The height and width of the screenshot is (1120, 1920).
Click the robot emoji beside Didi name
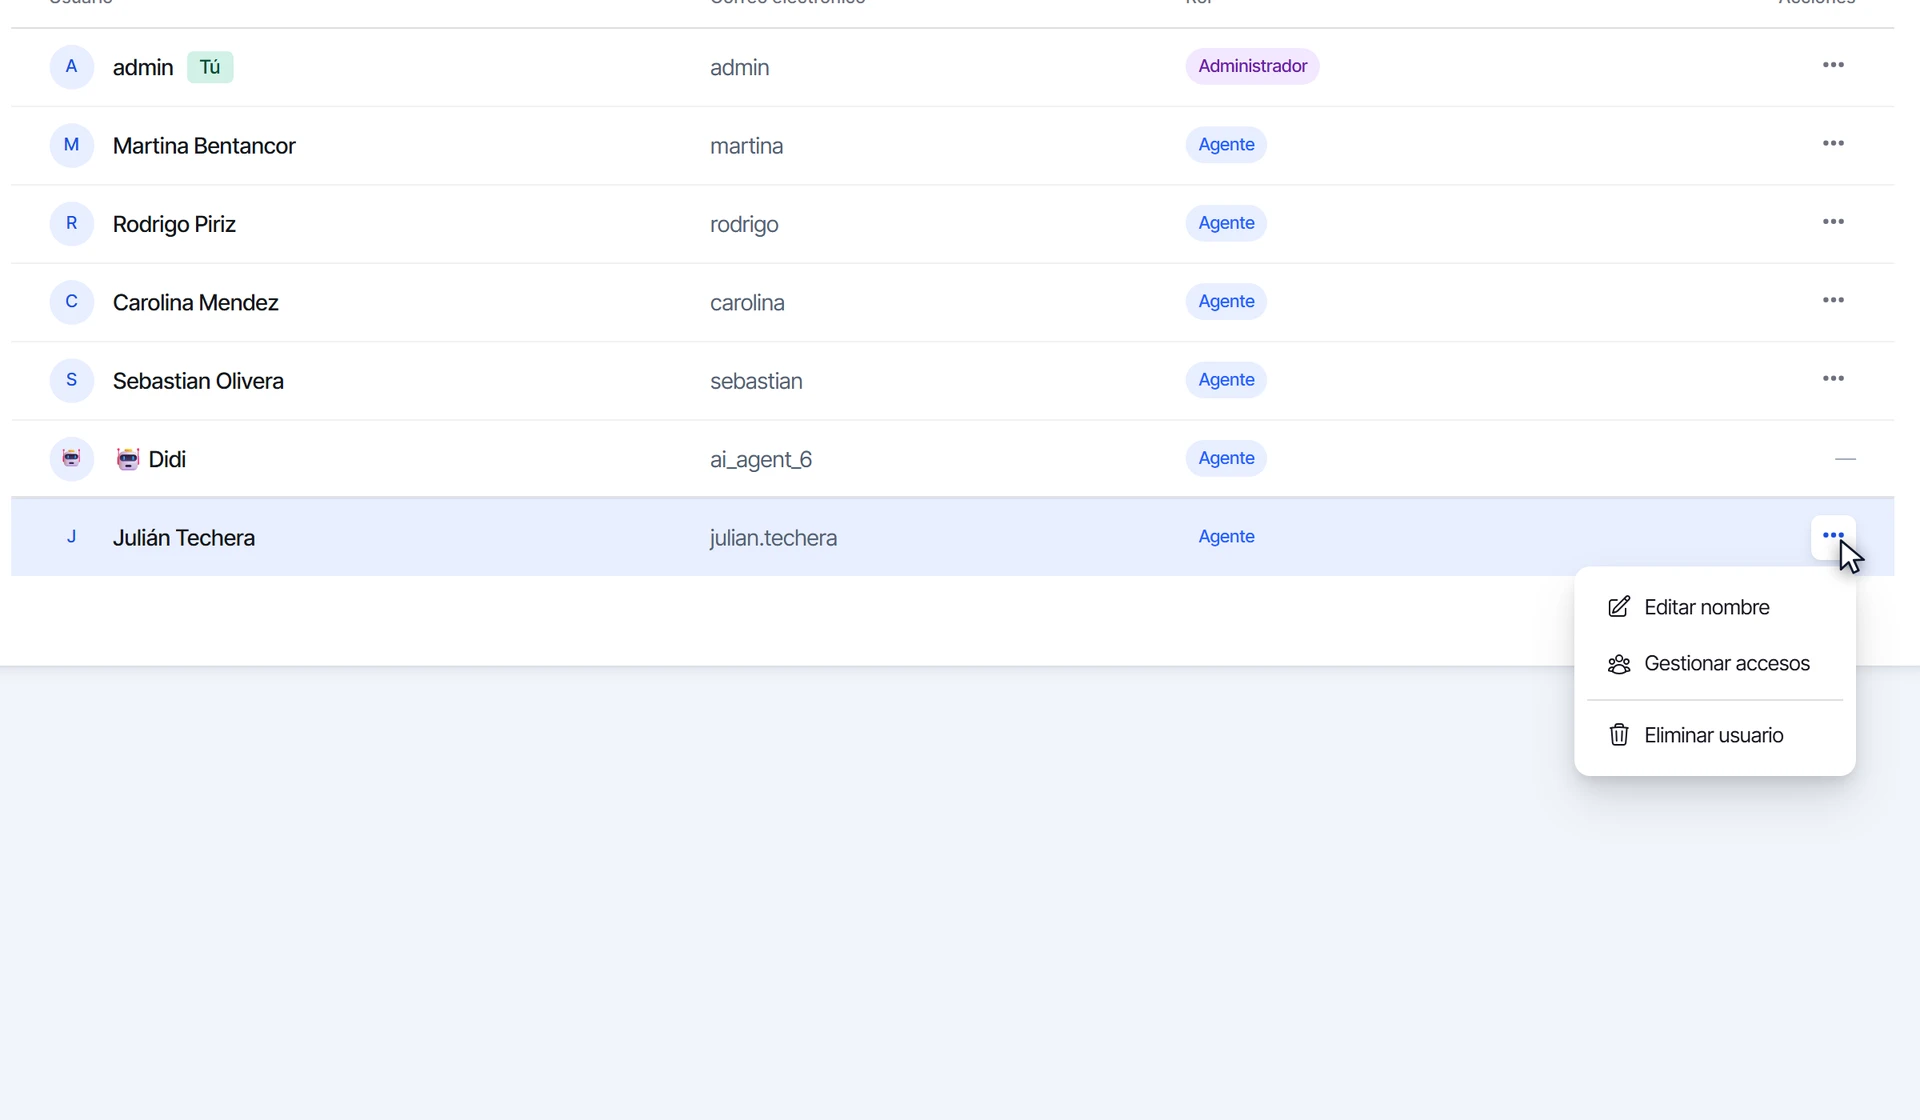point(128,459)
